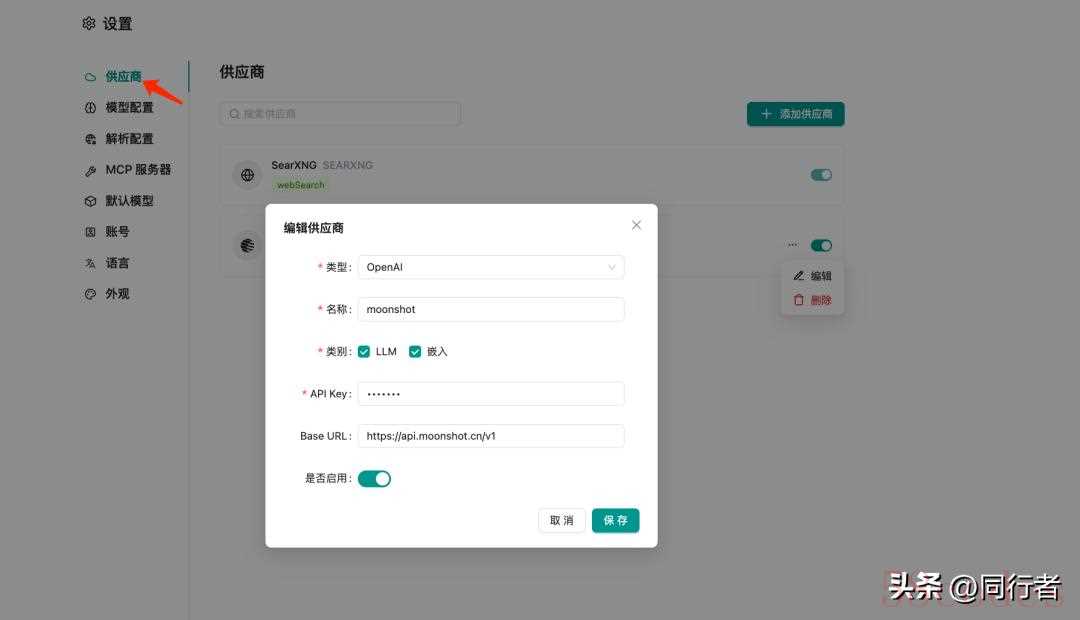This screenshot has width=1080, height=620.
Task: Toggle the second provider's enable switch
Action: [x=821, y=245]
